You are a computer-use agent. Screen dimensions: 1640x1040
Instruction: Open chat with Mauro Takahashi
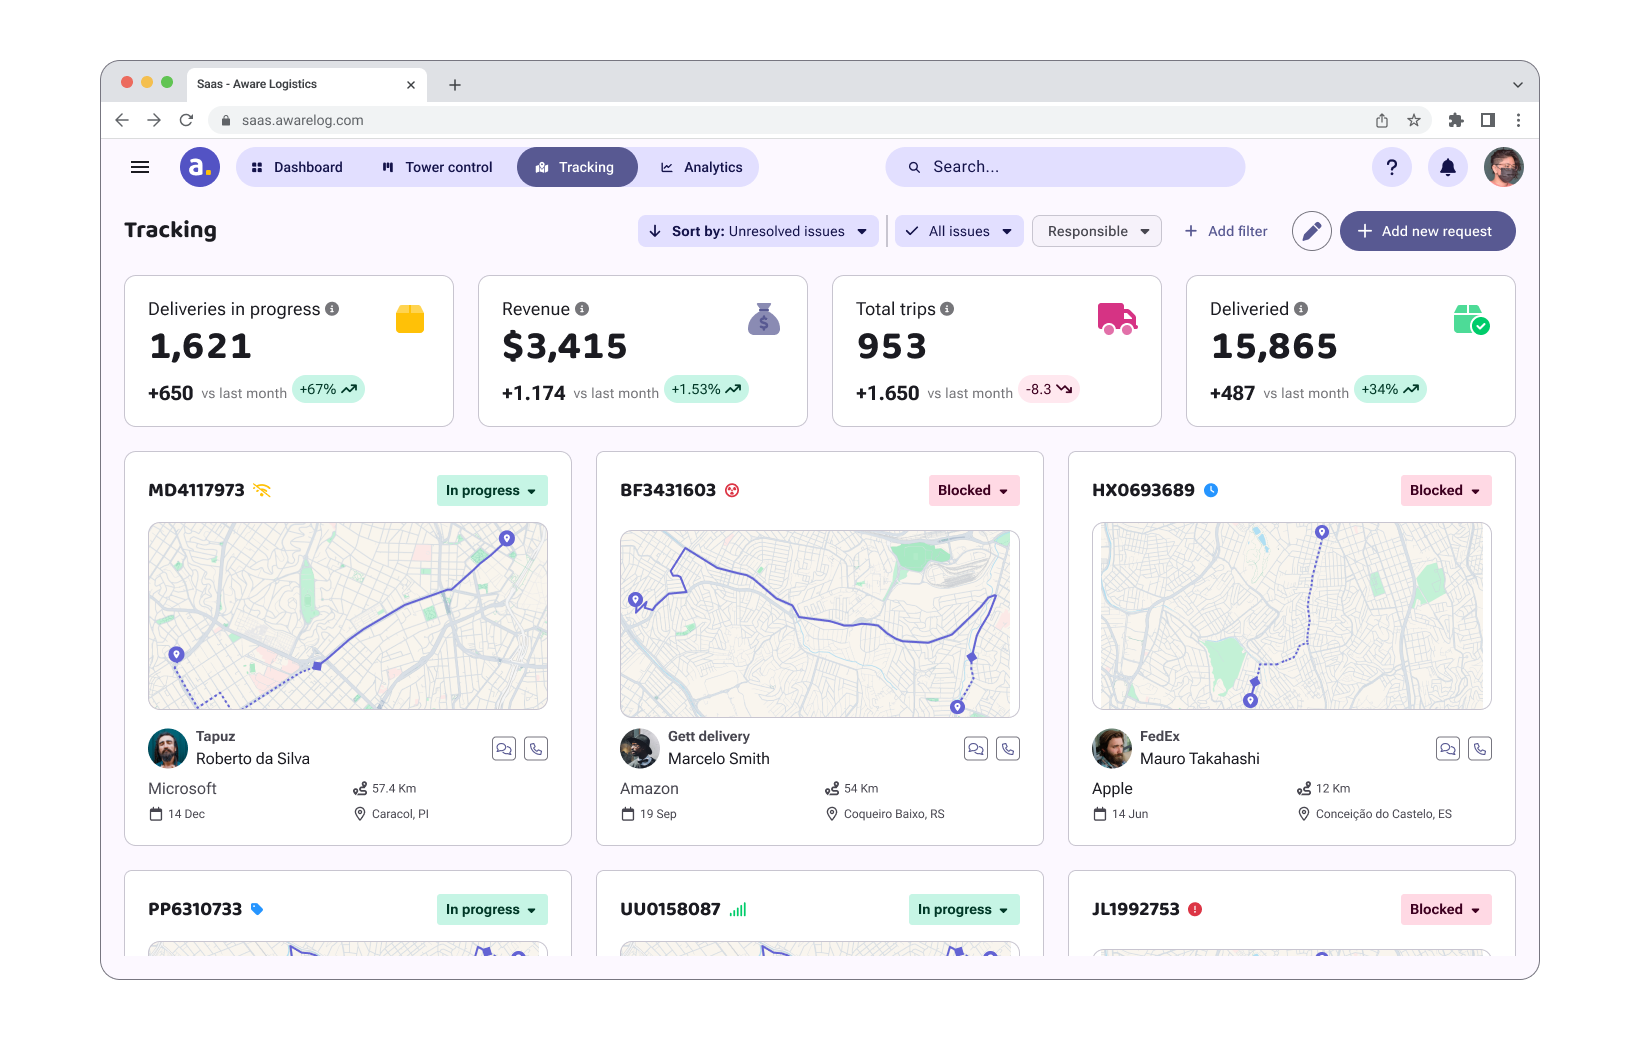coord(1448,748)
